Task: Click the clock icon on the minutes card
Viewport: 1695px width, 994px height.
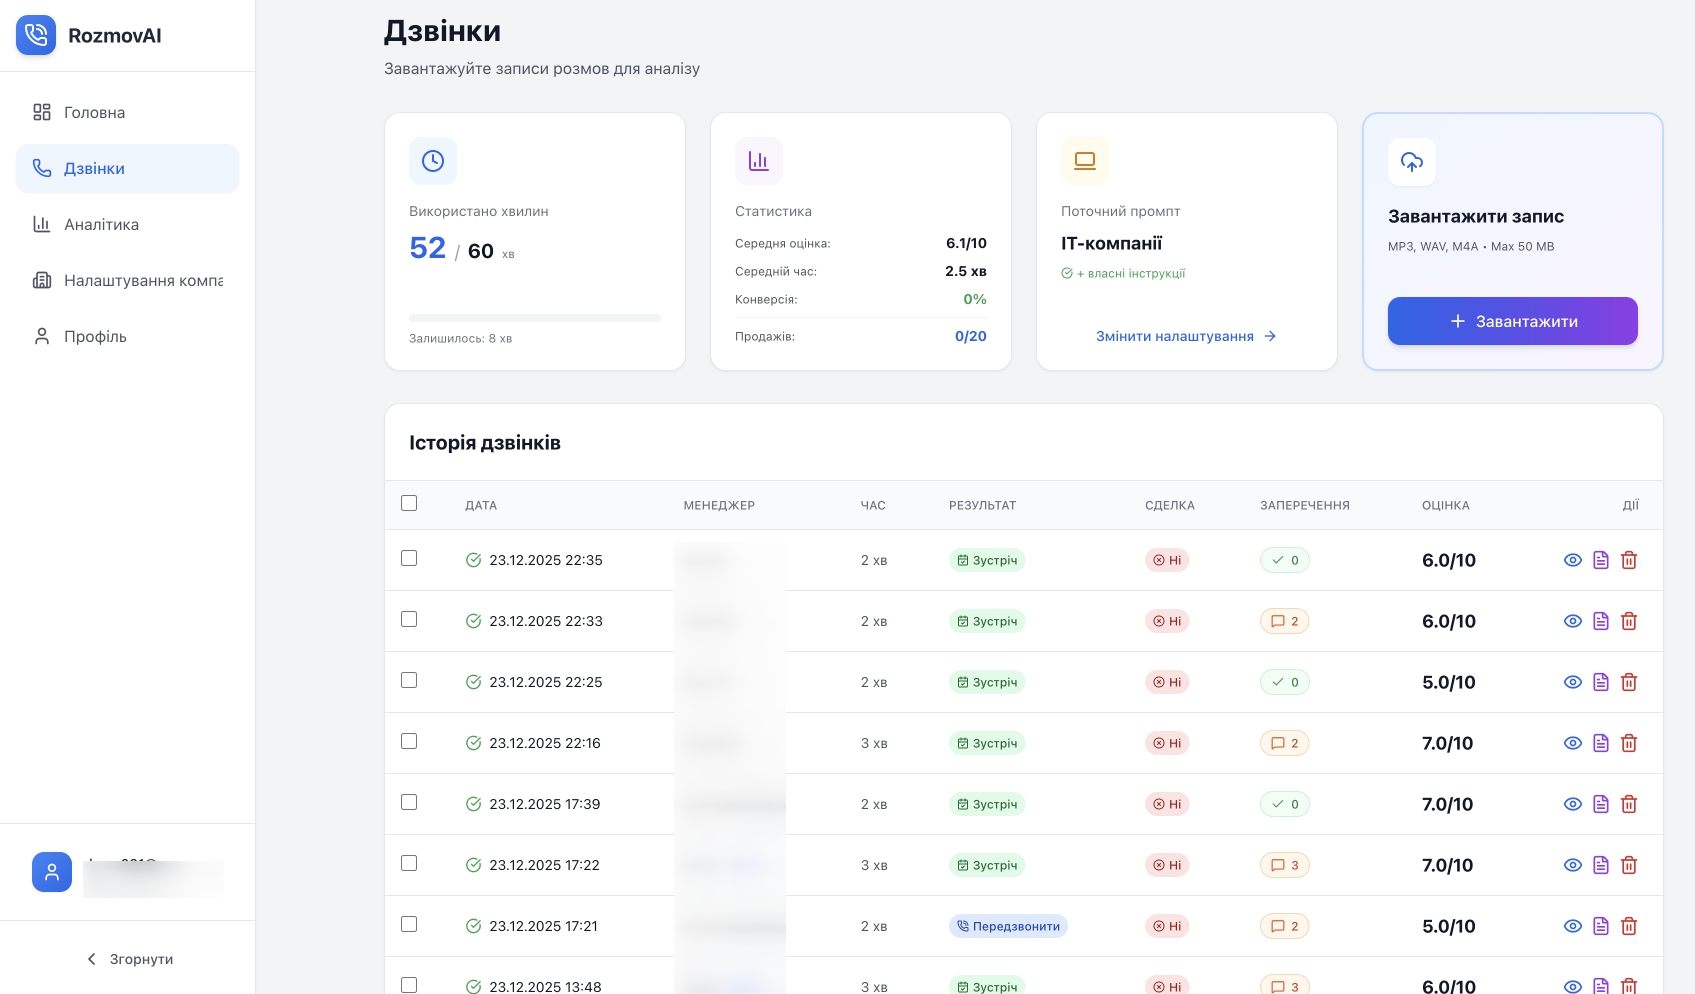Action: (x=433, y=161)
